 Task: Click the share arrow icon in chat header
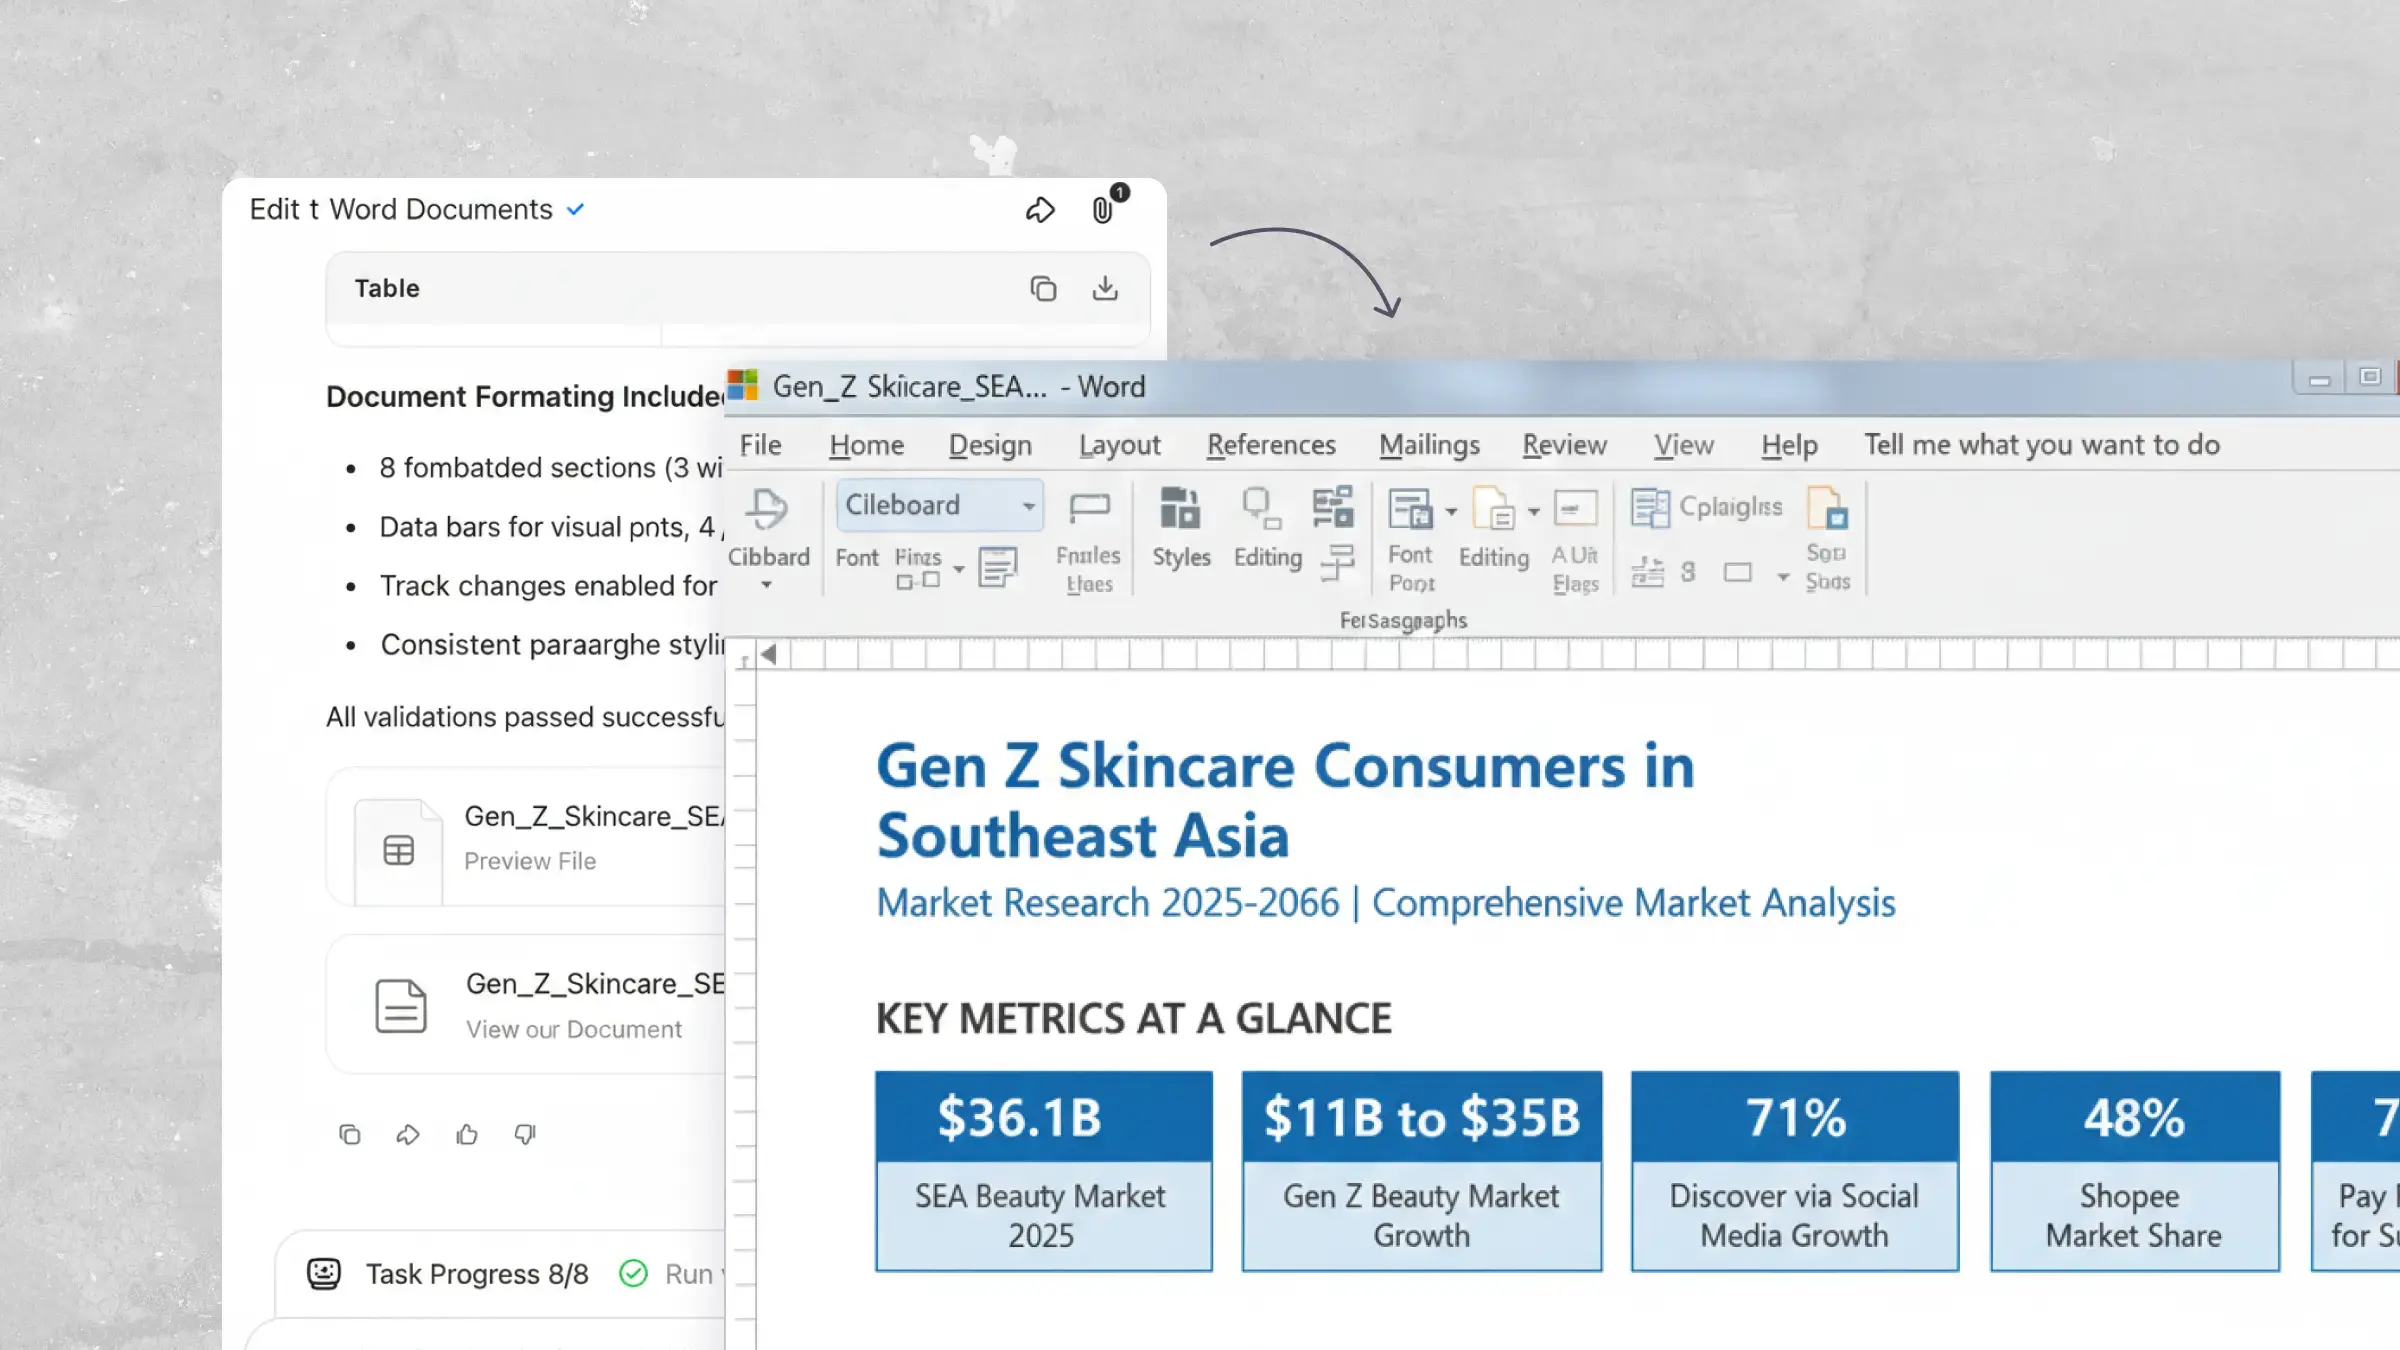(1040, 210)
